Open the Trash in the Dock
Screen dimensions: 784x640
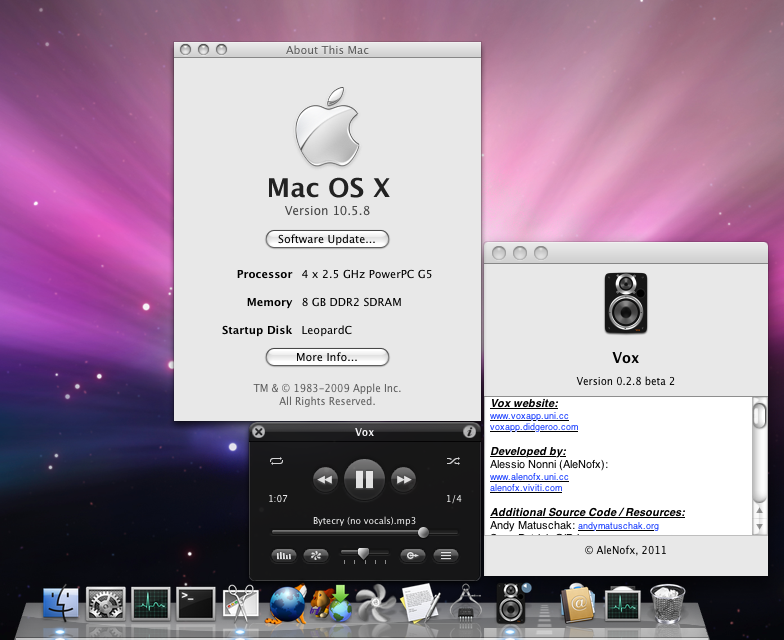[x=667, y=603]
